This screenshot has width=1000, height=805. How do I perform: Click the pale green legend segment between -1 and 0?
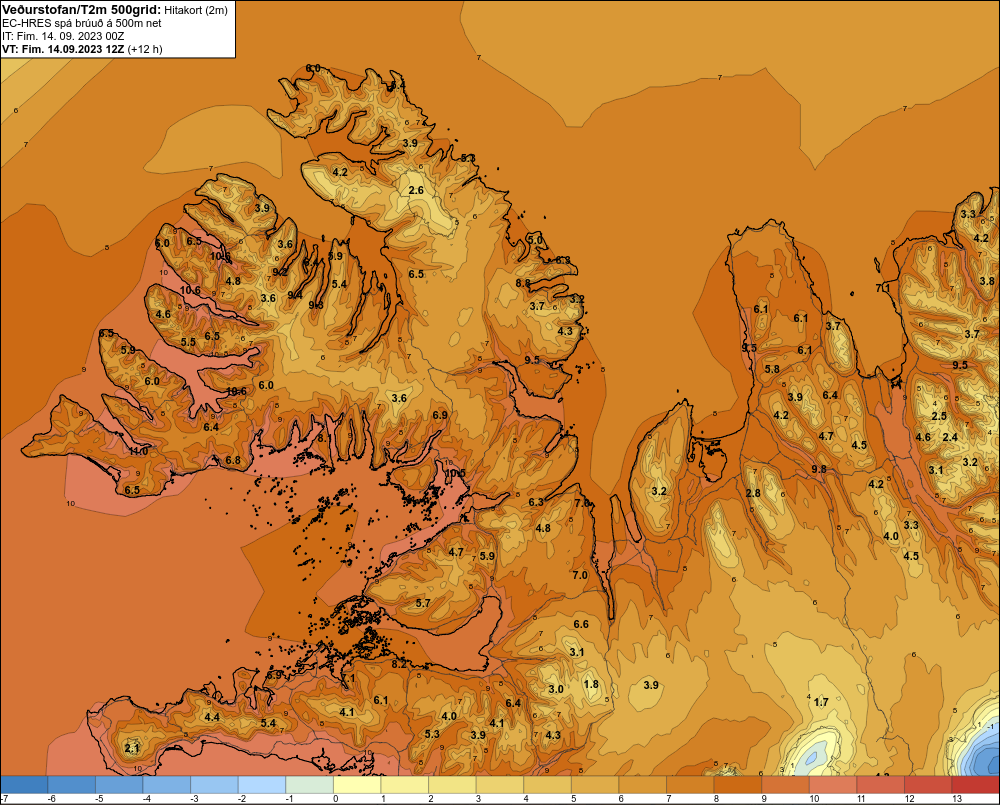point(310,785)
